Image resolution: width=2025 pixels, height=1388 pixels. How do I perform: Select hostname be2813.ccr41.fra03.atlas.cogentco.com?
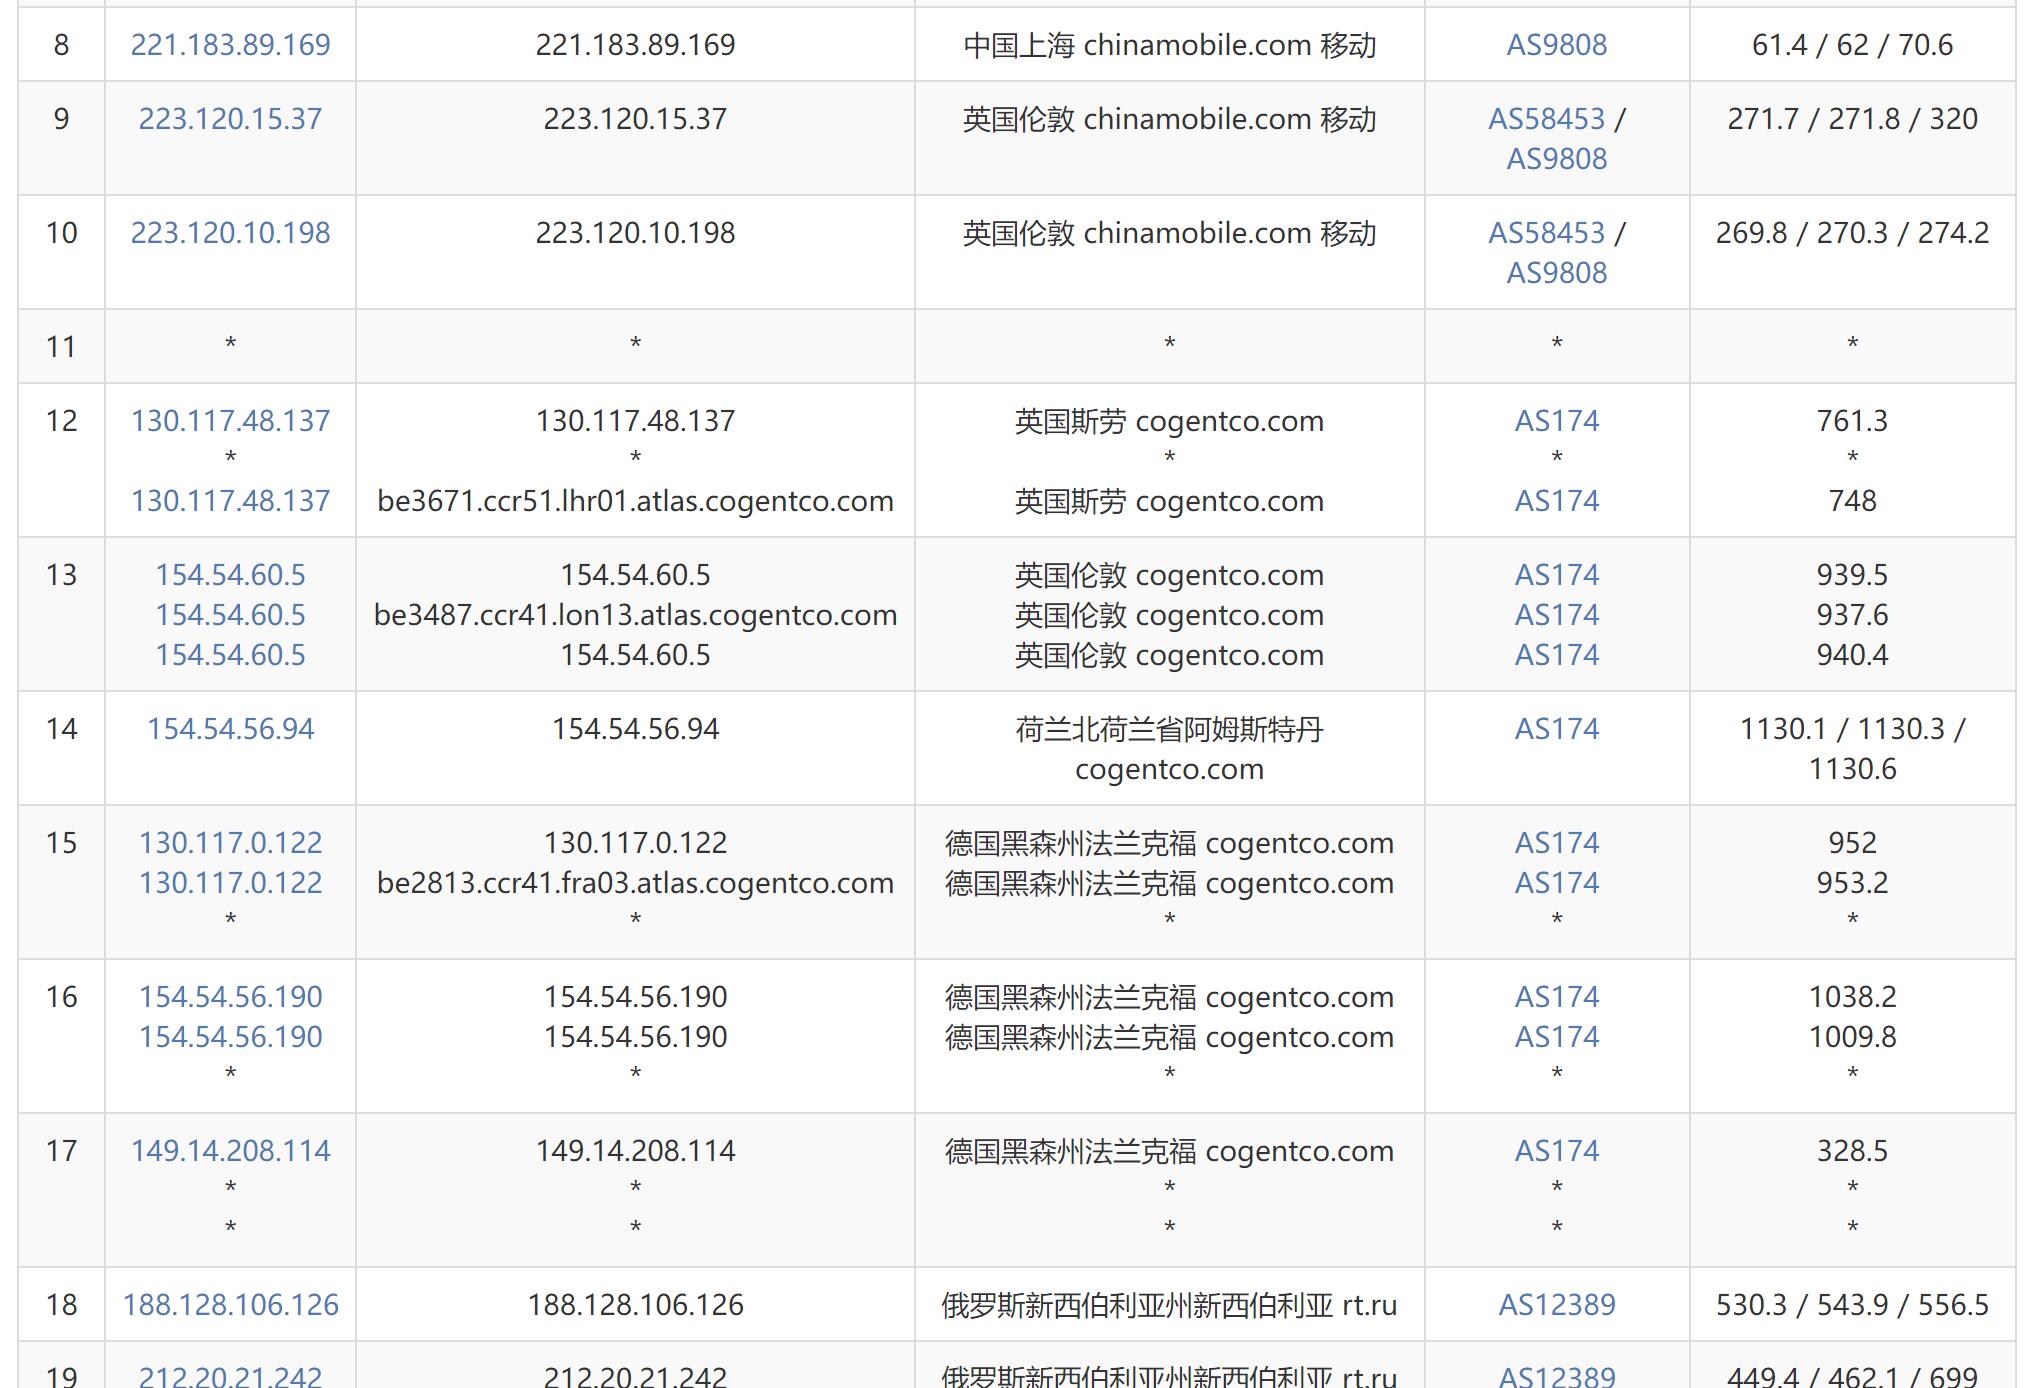635,883
